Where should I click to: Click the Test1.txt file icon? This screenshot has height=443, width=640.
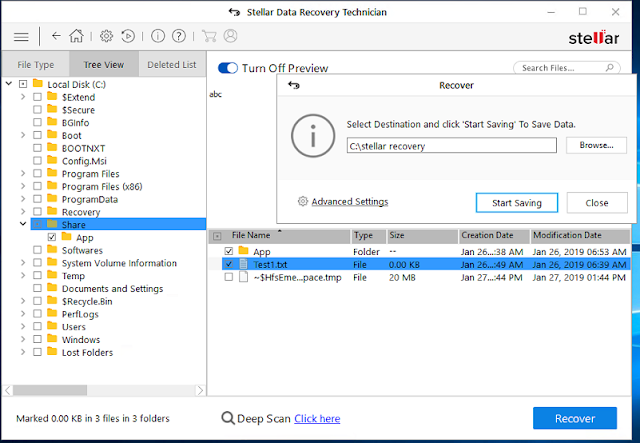[x=243, y=264]
